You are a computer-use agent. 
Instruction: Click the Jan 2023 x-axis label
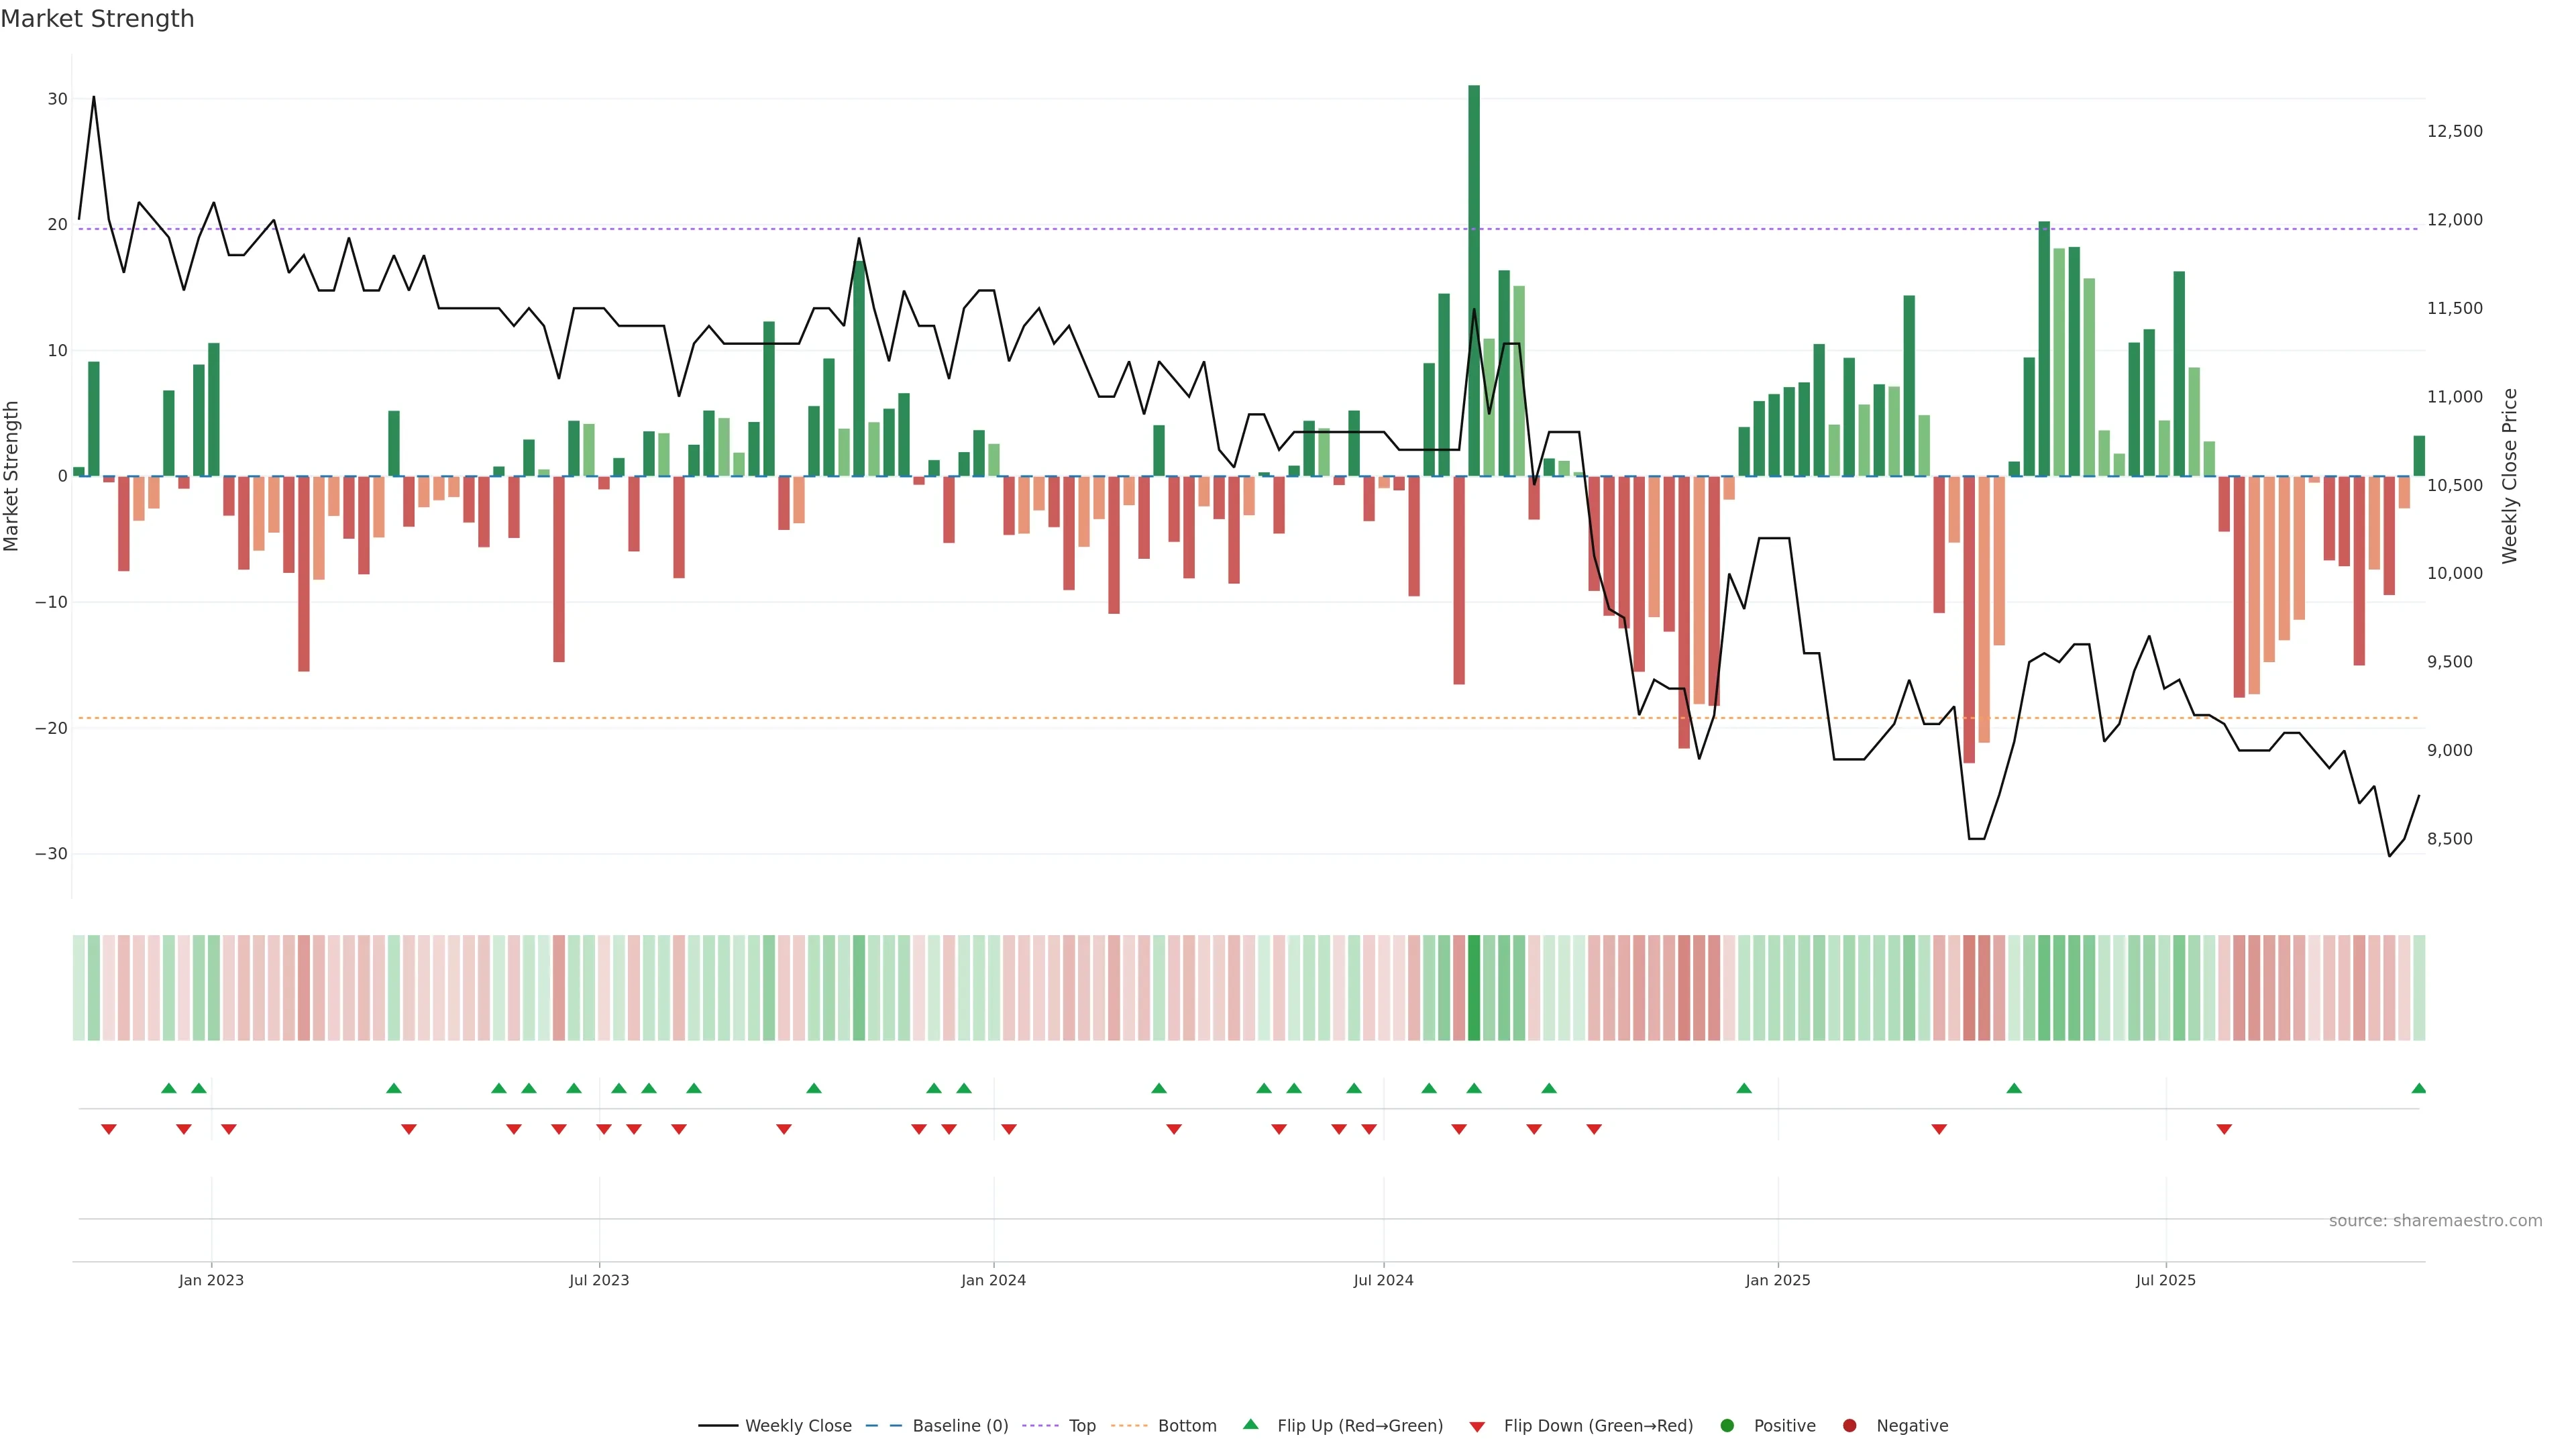[211, 1280]
